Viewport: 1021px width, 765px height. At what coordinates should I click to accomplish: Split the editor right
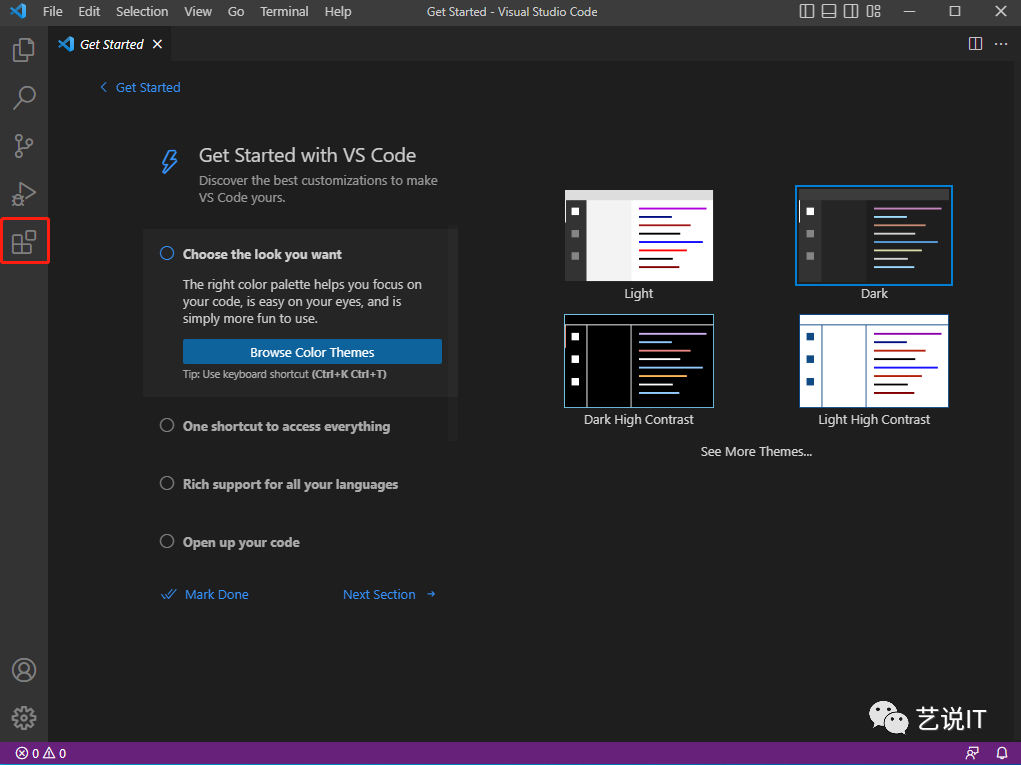(x=975, y=44)
